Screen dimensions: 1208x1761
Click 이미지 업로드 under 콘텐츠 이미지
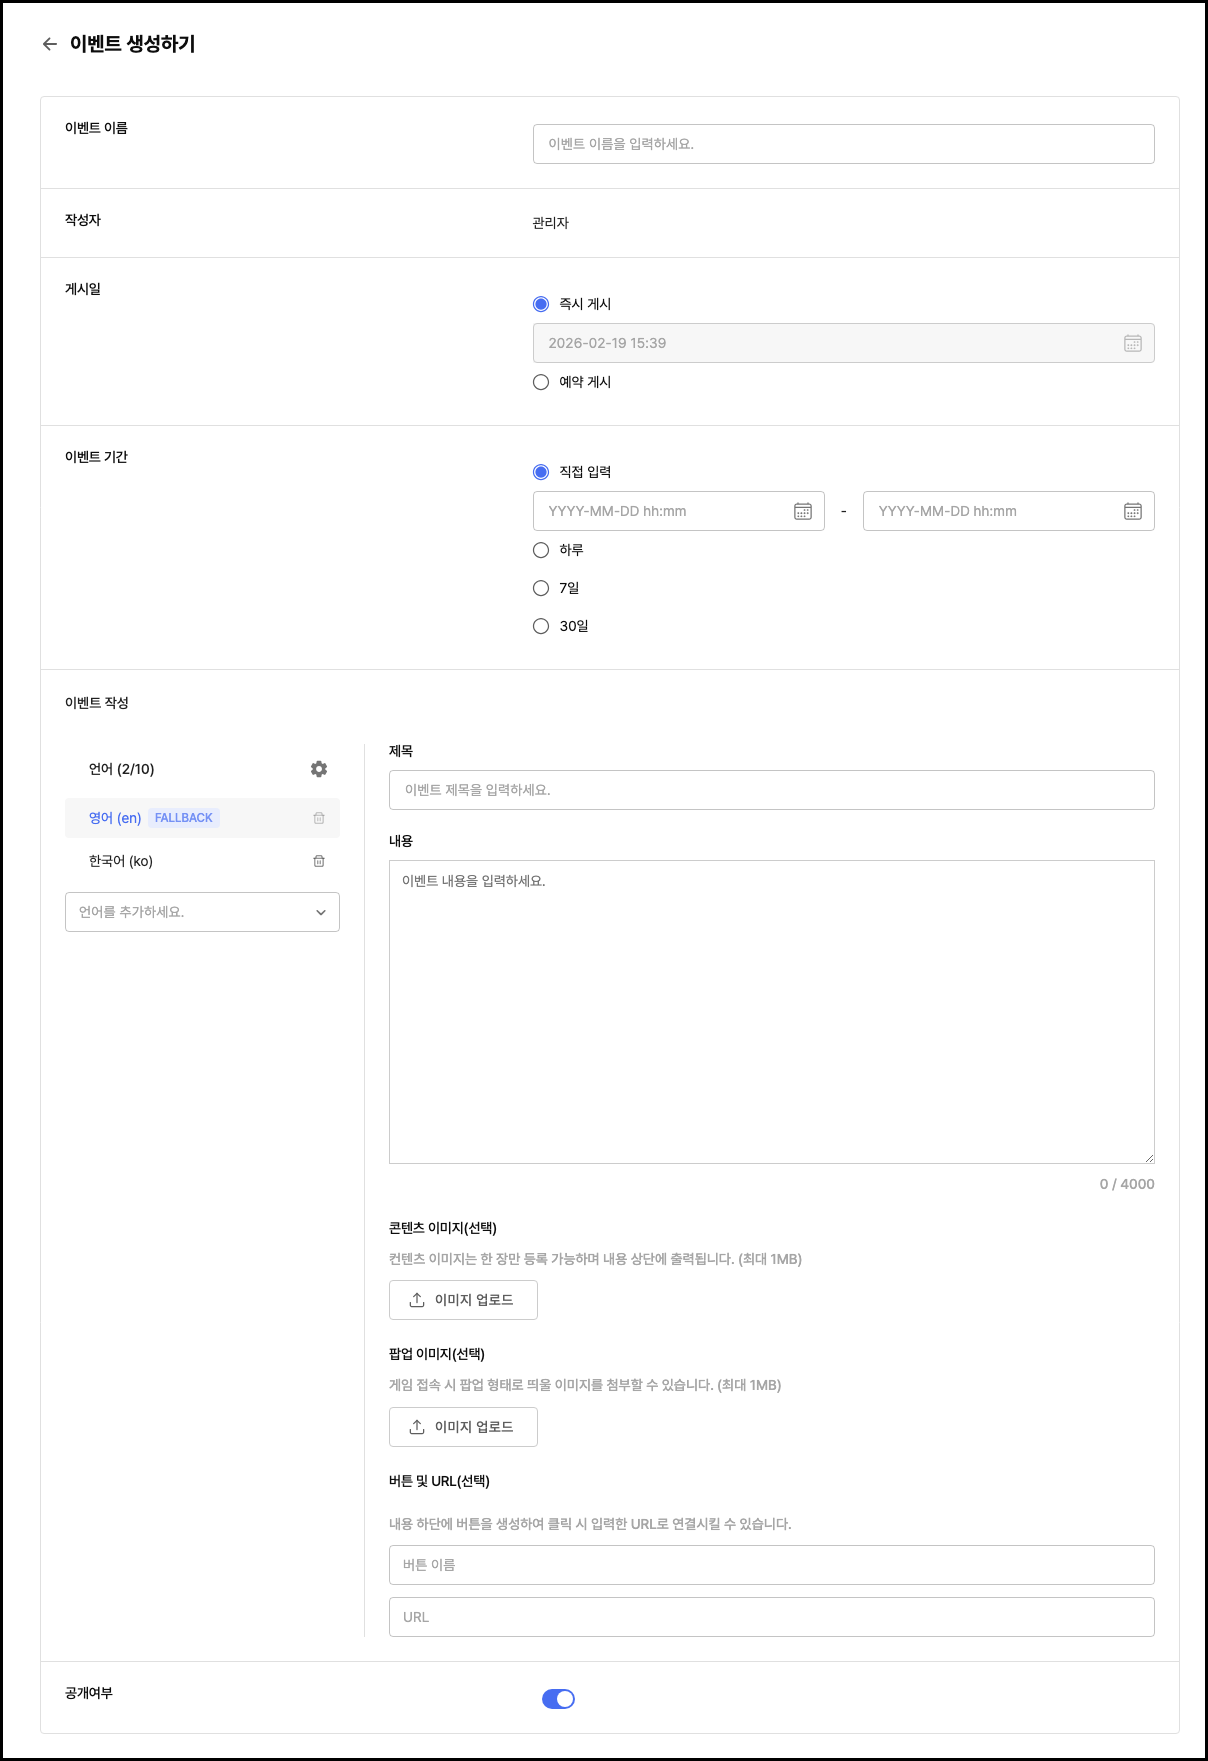point(463,1300)
